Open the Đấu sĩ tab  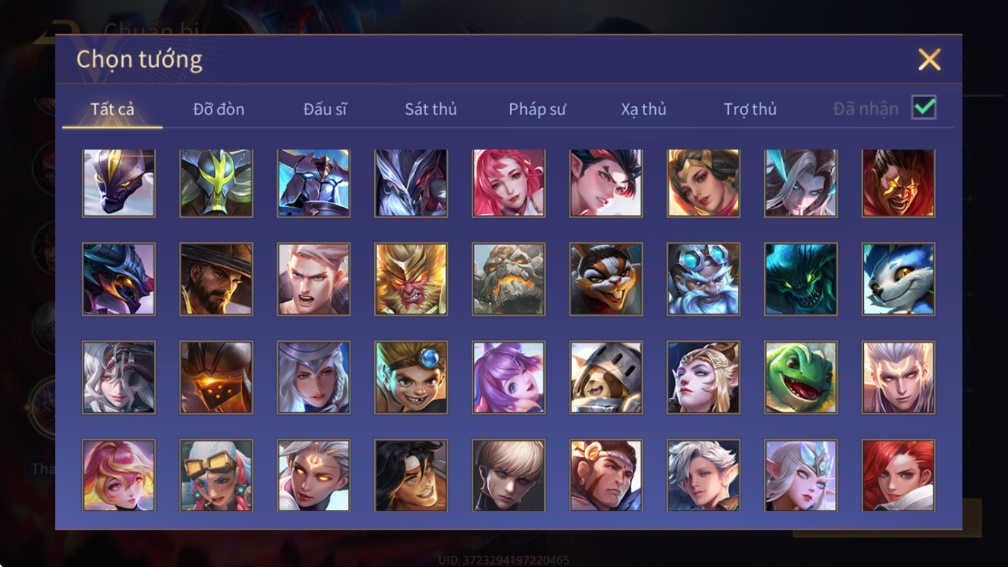click(325, 109)
